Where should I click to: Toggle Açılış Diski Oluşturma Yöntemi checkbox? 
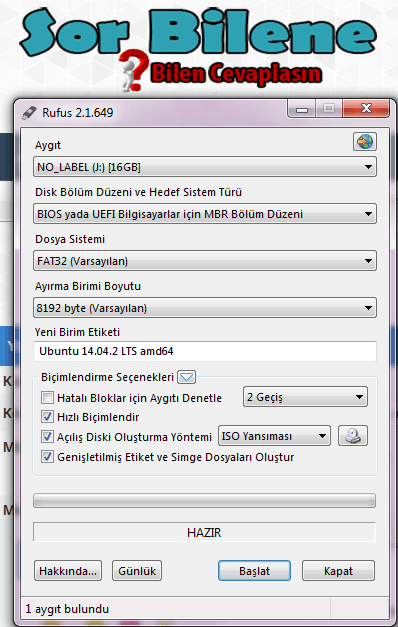(x=47, y=436)
